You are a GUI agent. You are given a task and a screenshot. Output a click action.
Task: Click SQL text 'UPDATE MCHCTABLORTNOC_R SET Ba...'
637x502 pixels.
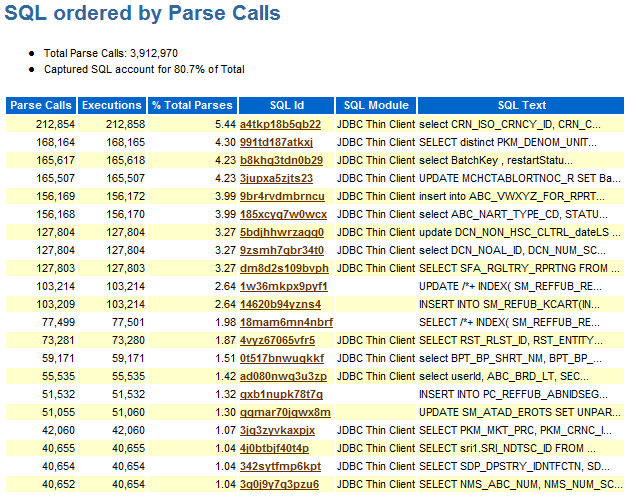(520, 178)
